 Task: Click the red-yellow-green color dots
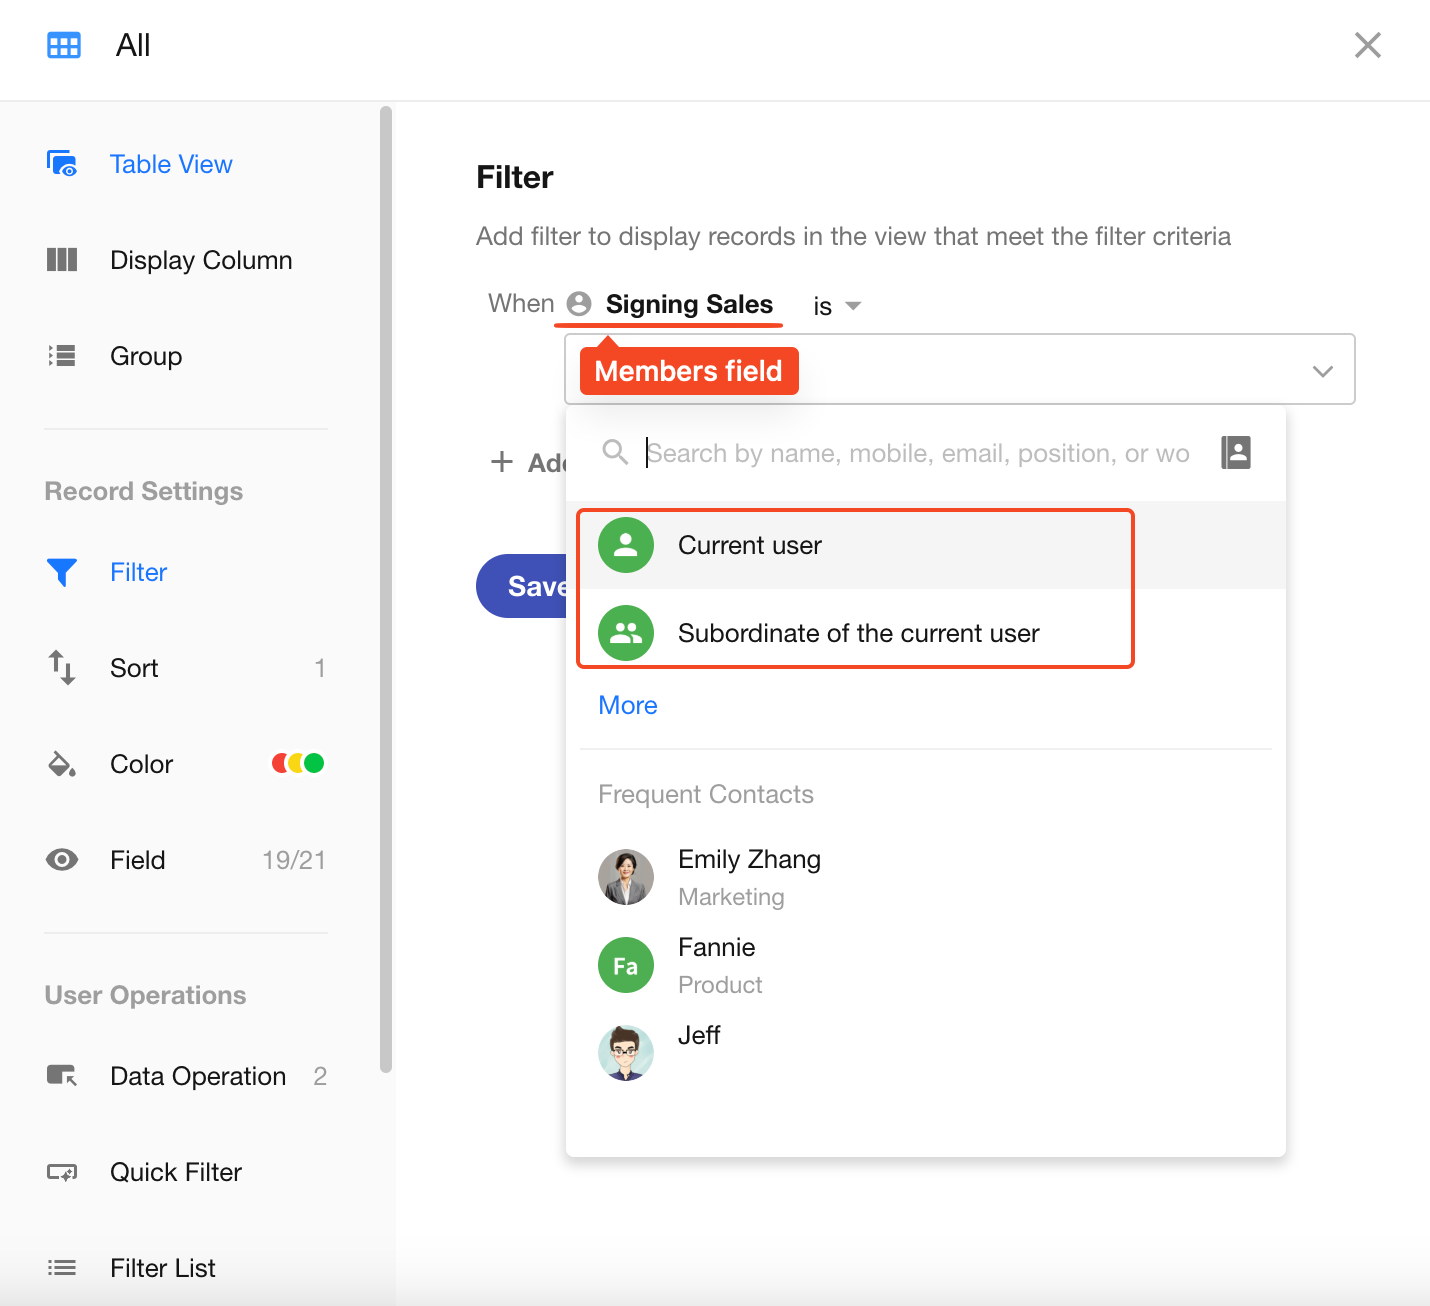click(298, 764)
